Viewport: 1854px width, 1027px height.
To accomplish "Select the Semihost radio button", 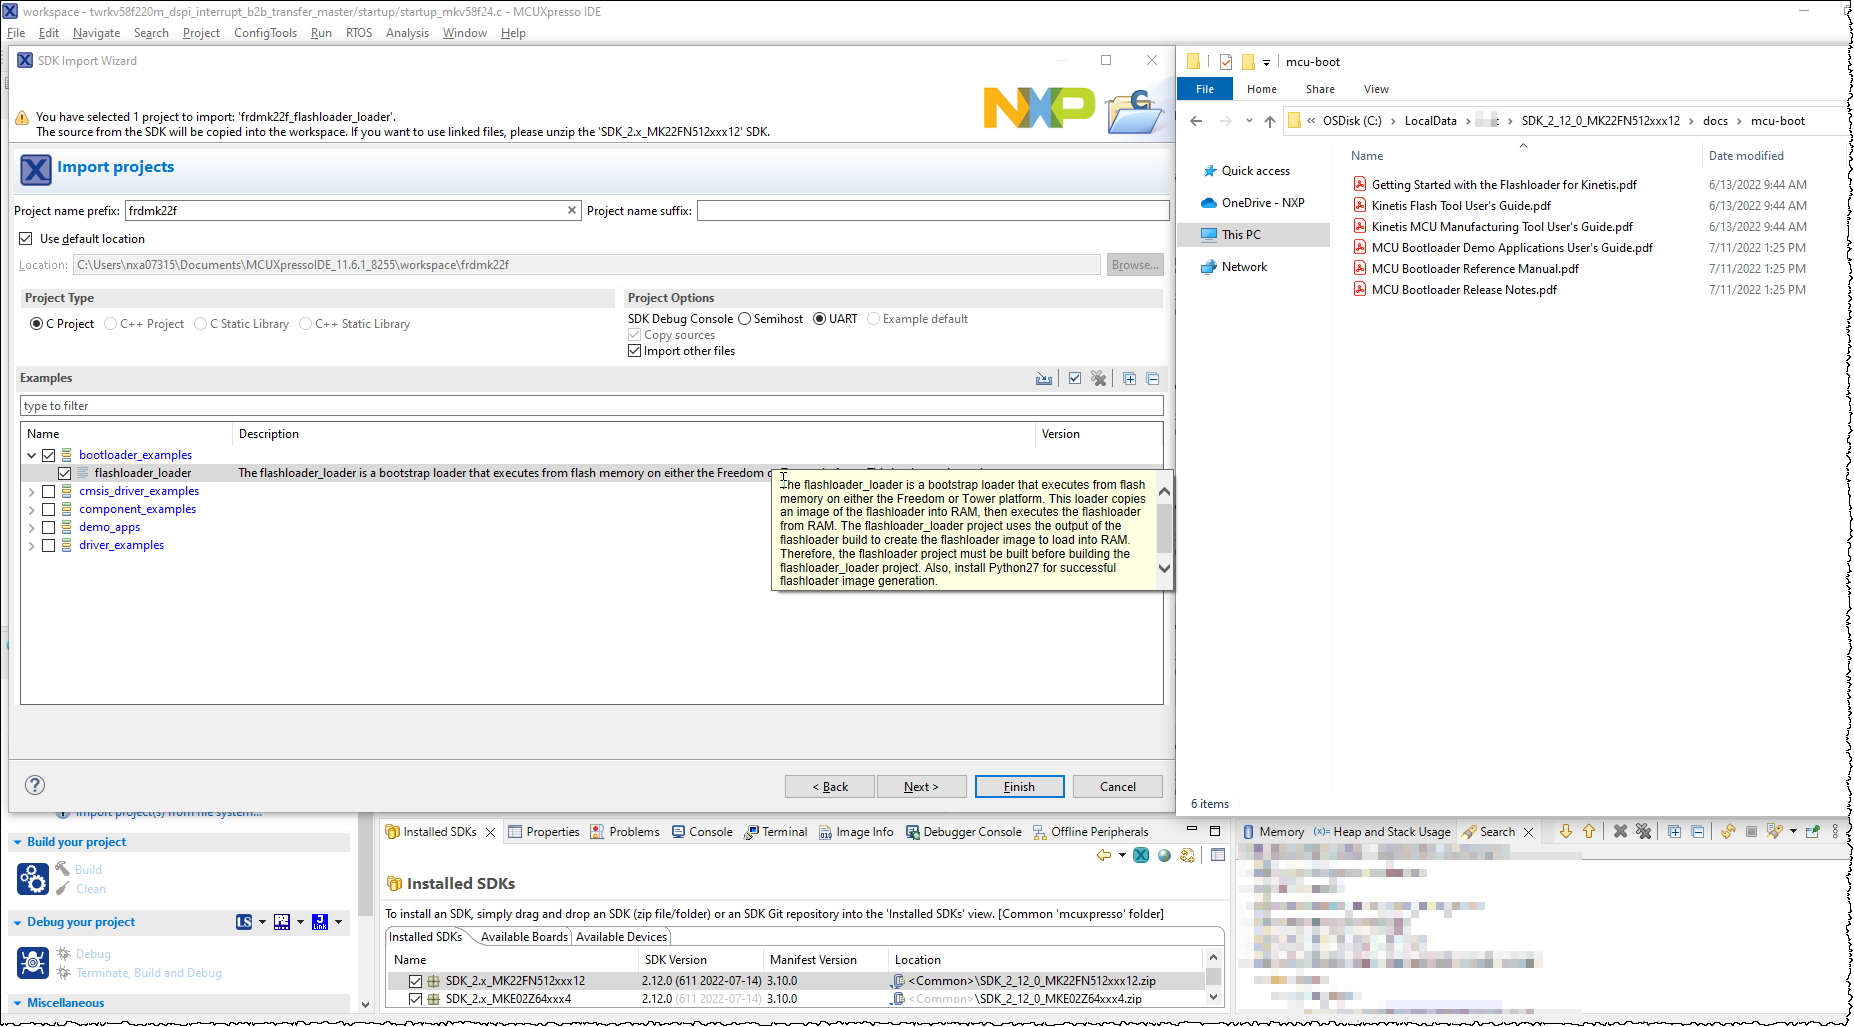I will coord(744,318).
